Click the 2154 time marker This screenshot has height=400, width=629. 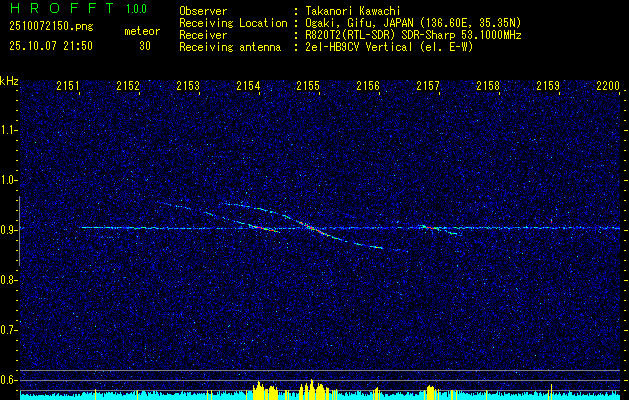(248, 86)
